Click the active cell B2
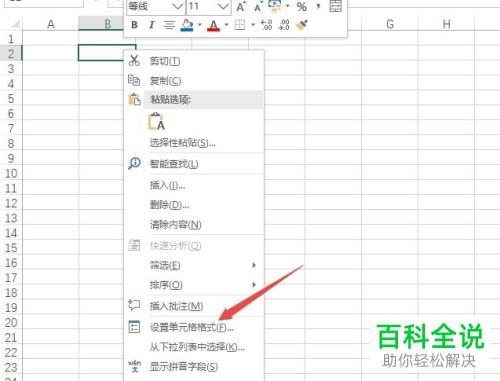 pos(107,53)
